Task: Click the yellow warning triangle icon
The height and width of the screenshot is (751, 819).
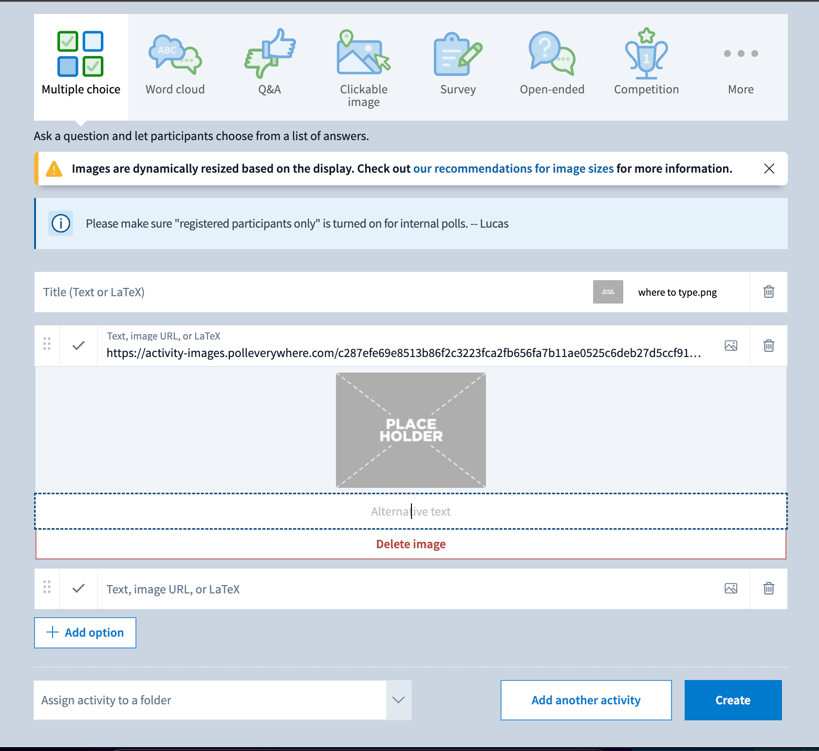Action: pyautogui.click(x=54, y=169)
